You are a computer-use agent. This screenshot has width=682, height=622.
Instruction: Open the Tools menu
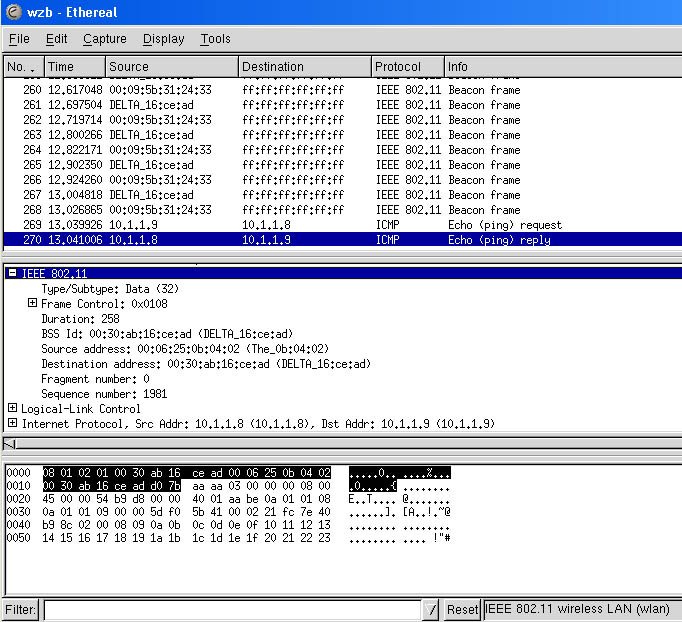coord(215,39)
